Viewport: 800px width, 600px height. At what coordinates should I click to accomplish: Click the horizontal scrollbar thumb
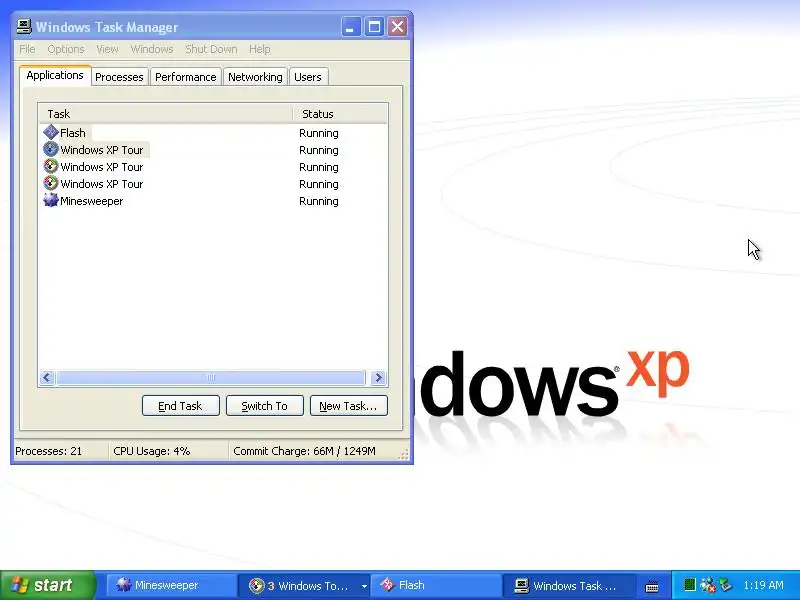click(x=211, y=378)
